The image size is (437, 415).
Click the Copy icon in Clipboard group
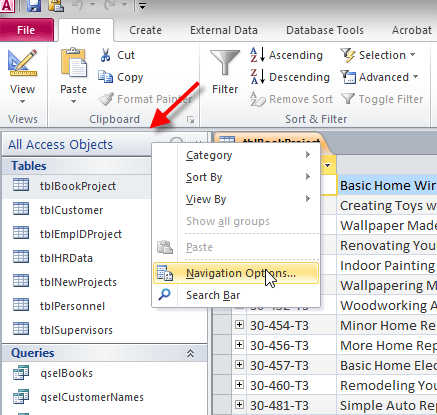(x=105, y=77)
